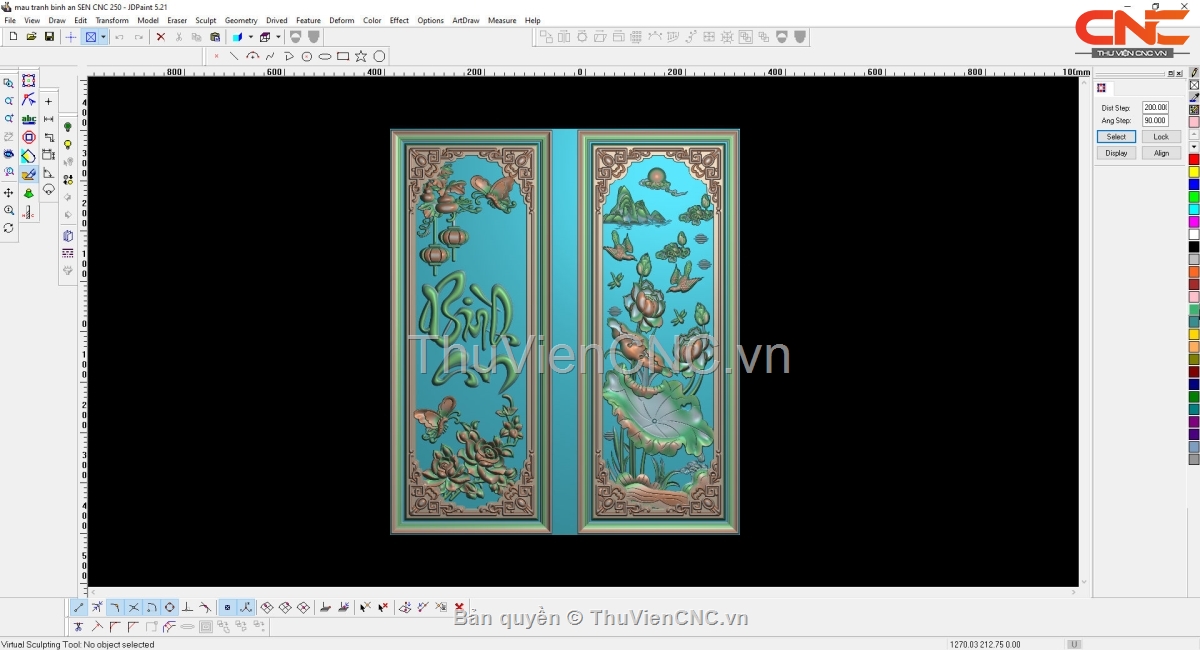Select the abc text tool
The image size is (1200, 650).
(28, 119)
